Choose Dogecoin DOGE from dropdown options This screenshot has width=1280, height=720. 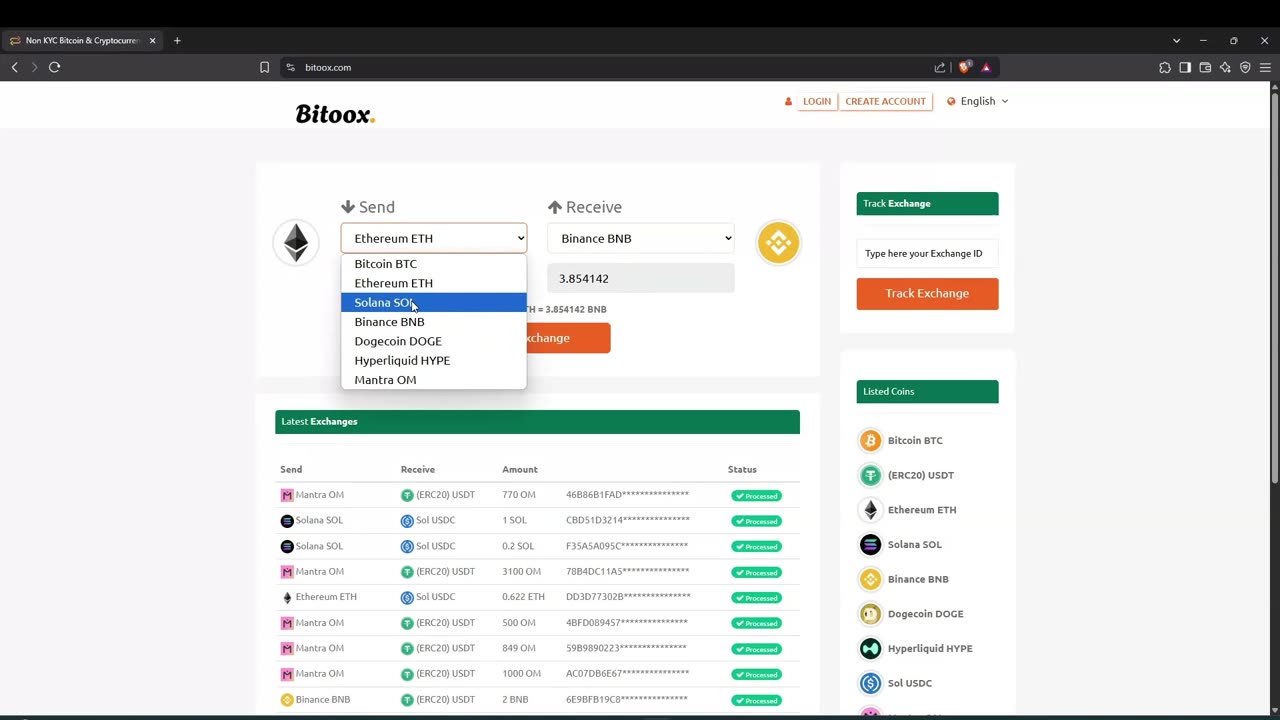[x=433, y=341]
